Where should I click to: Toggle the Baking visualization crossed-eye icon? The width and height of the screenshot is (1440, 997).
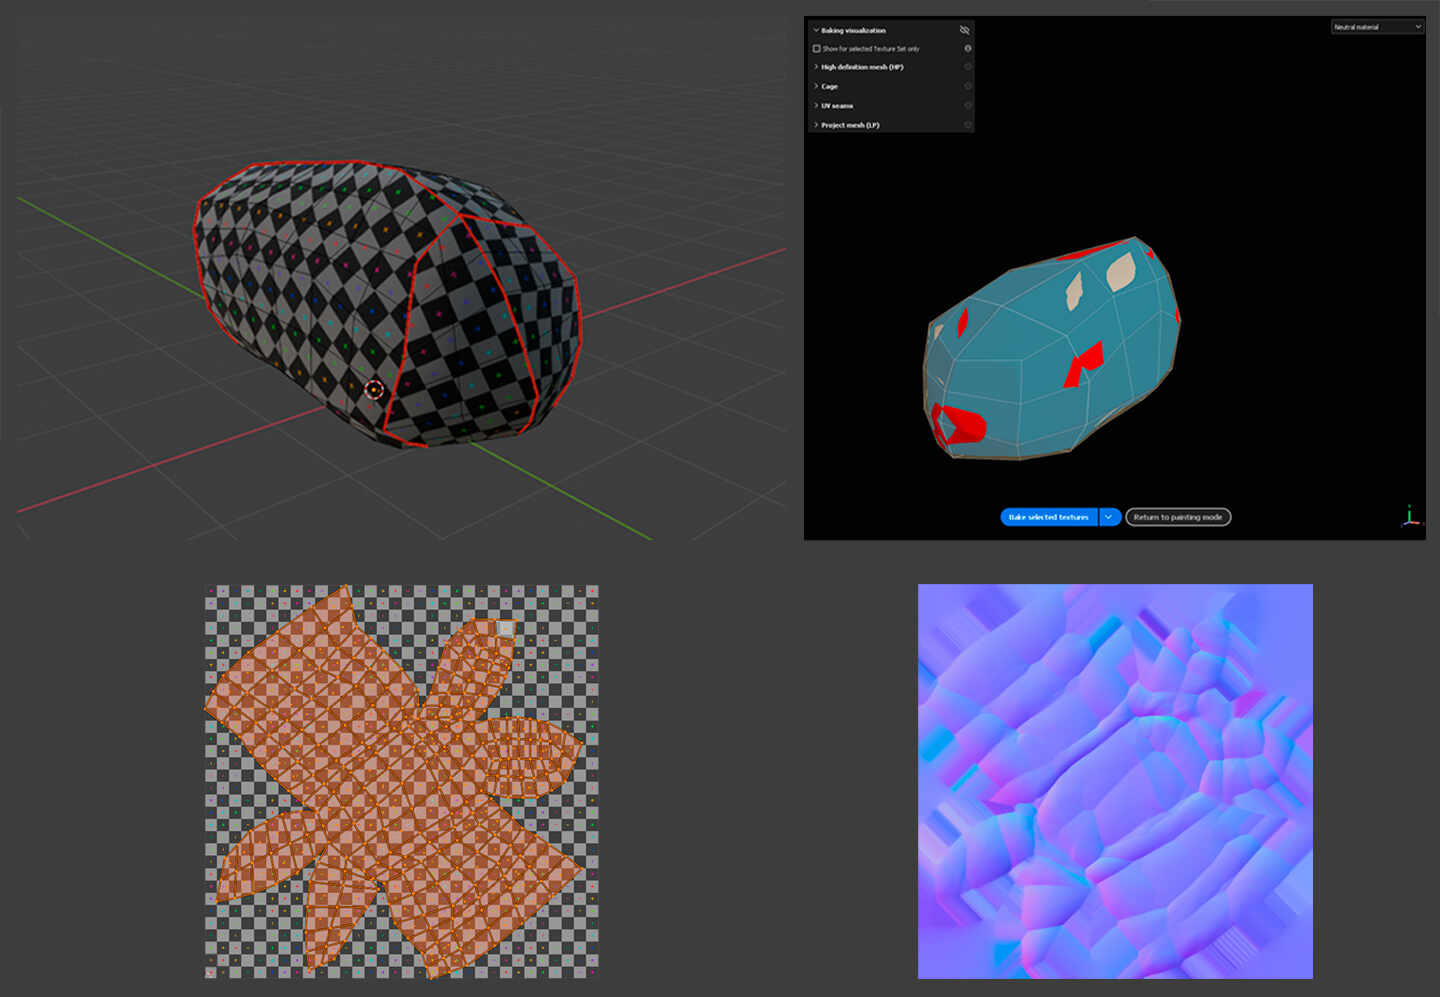[x=964, y=30]
